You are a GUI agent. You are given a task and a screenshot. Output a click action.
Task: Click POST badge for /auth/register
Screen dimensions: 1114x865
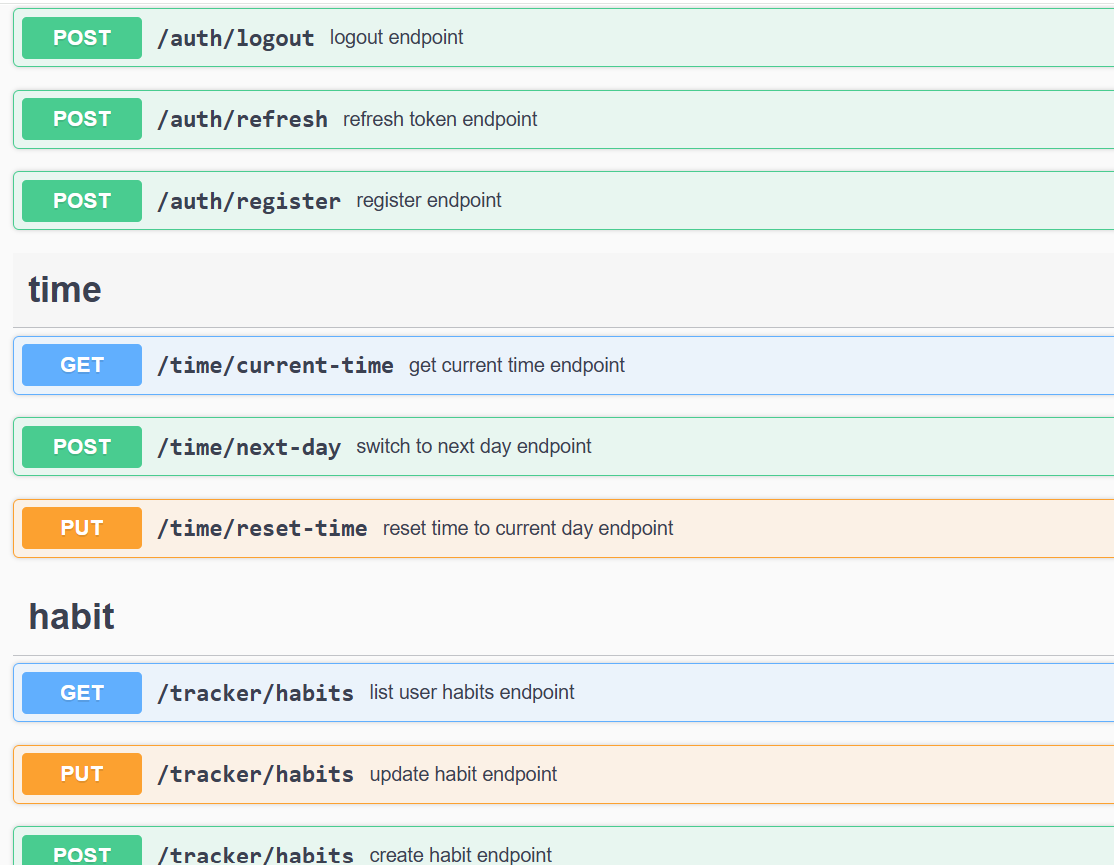(82, 201)
